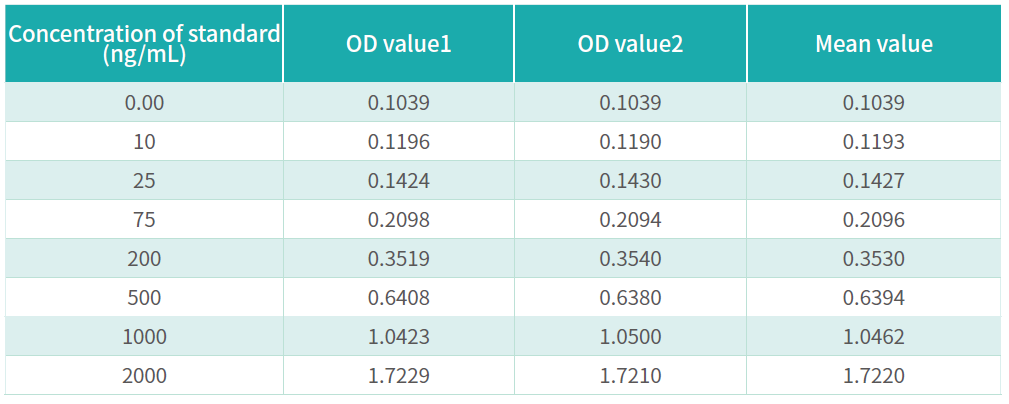Select the concentration cell reading 10

[x=145, y=142]
